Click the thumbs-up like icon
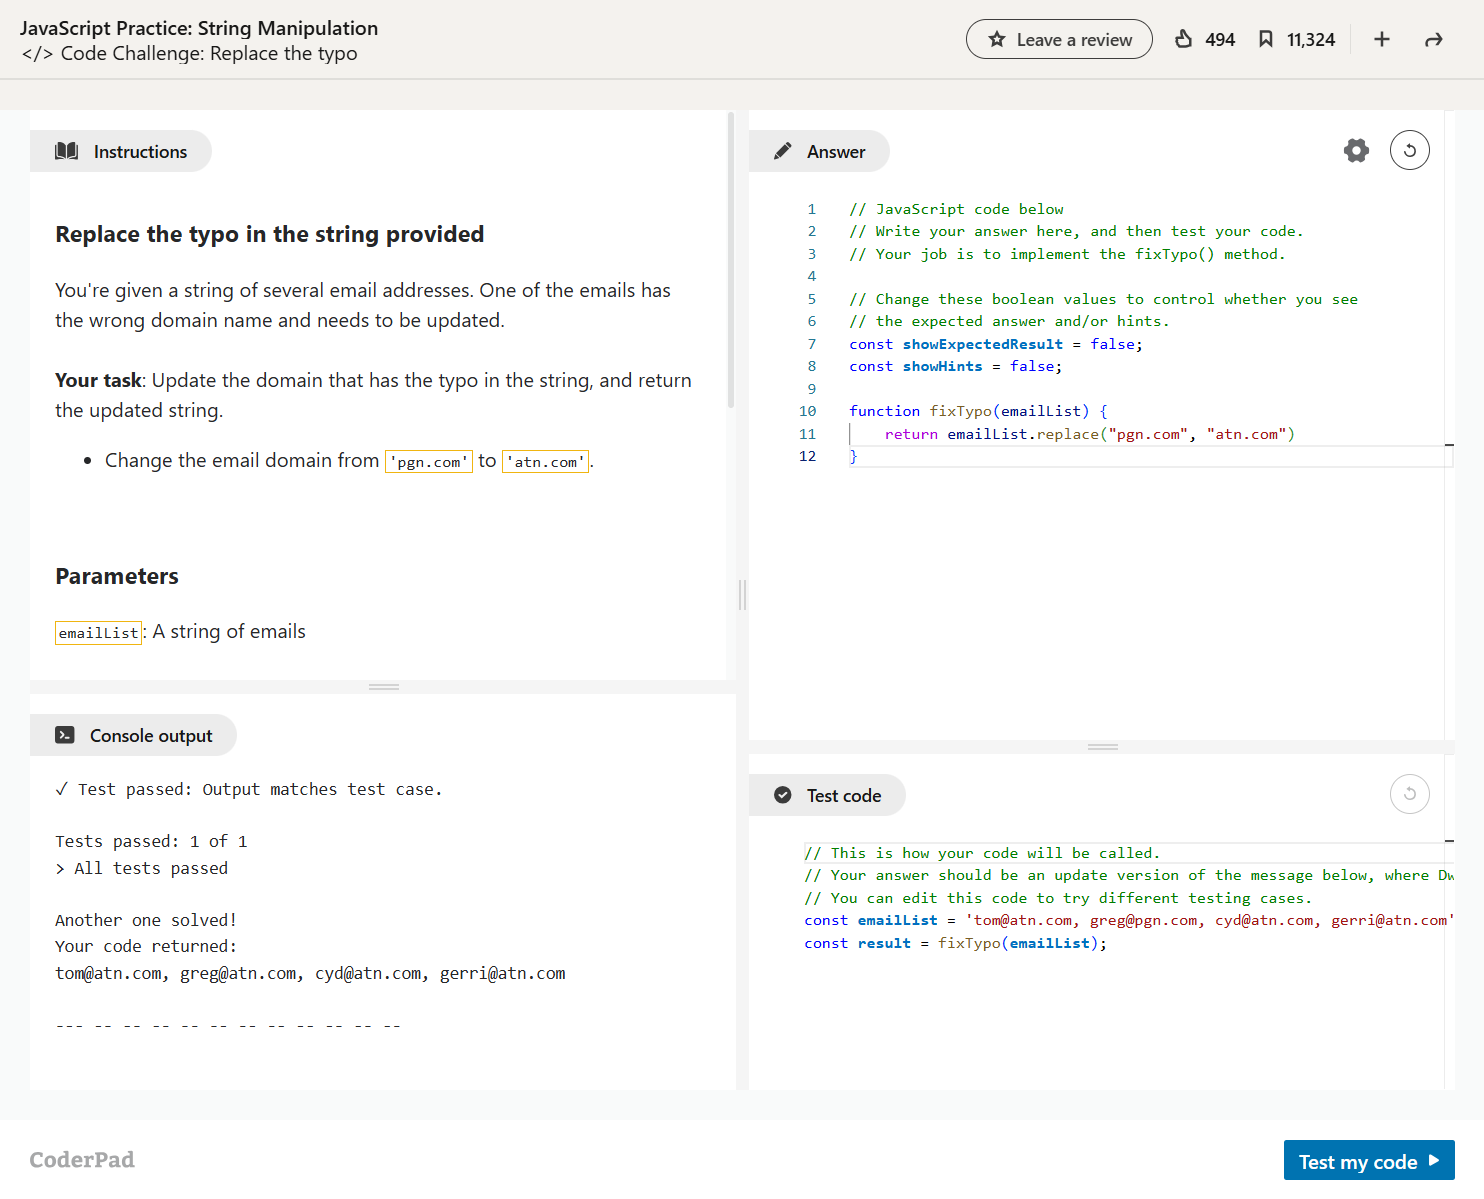 (x=1183, y=39)
